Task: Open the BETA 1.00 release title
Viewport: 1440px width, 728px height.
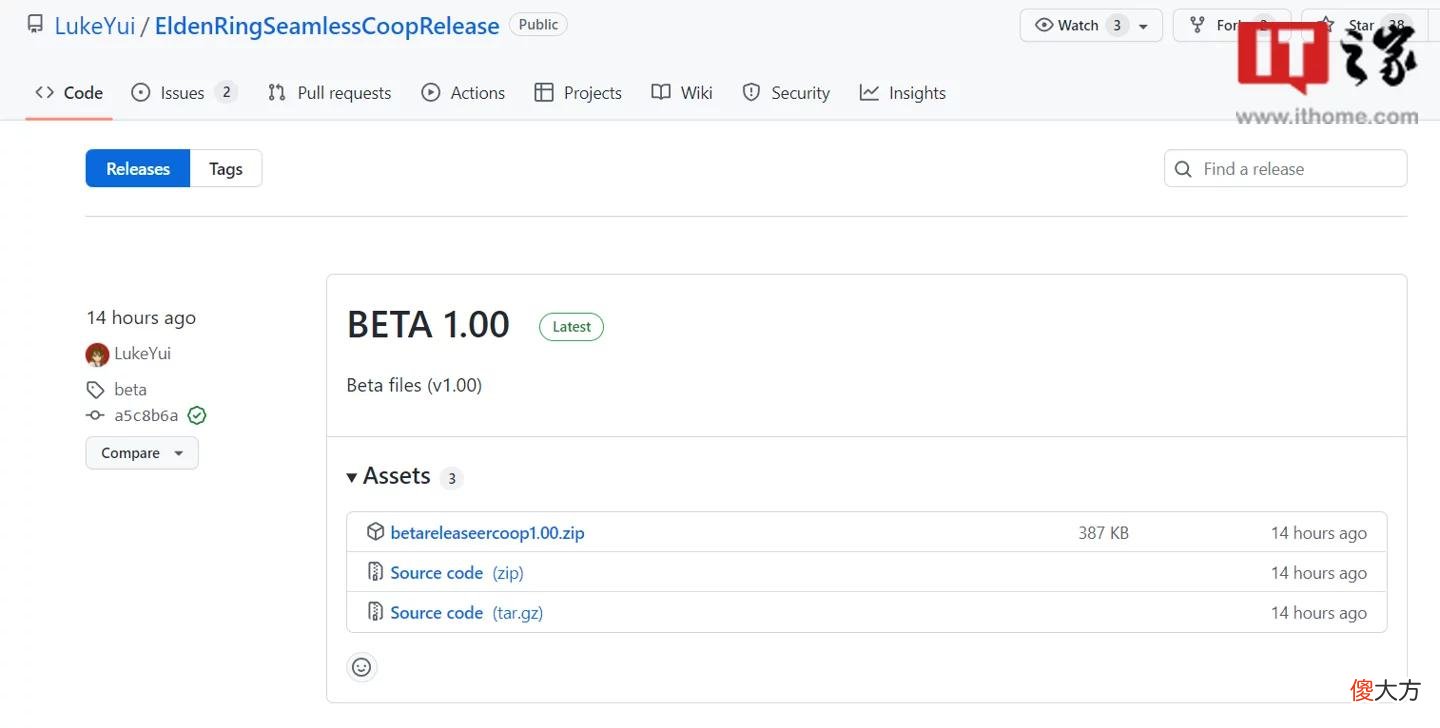Action: point(428,325)
